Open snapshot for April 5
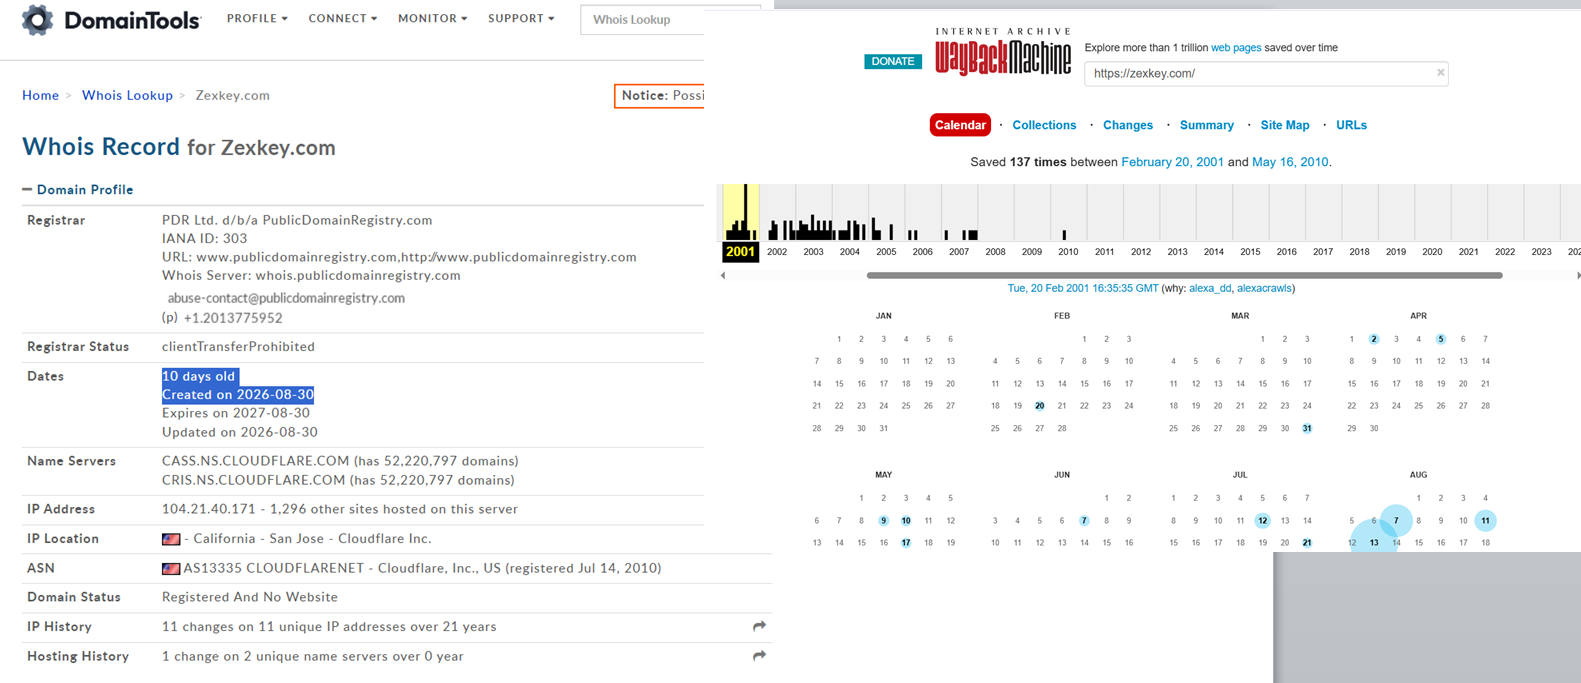Viewport: 1581px width, 683px height. [x=1441, y=339]
